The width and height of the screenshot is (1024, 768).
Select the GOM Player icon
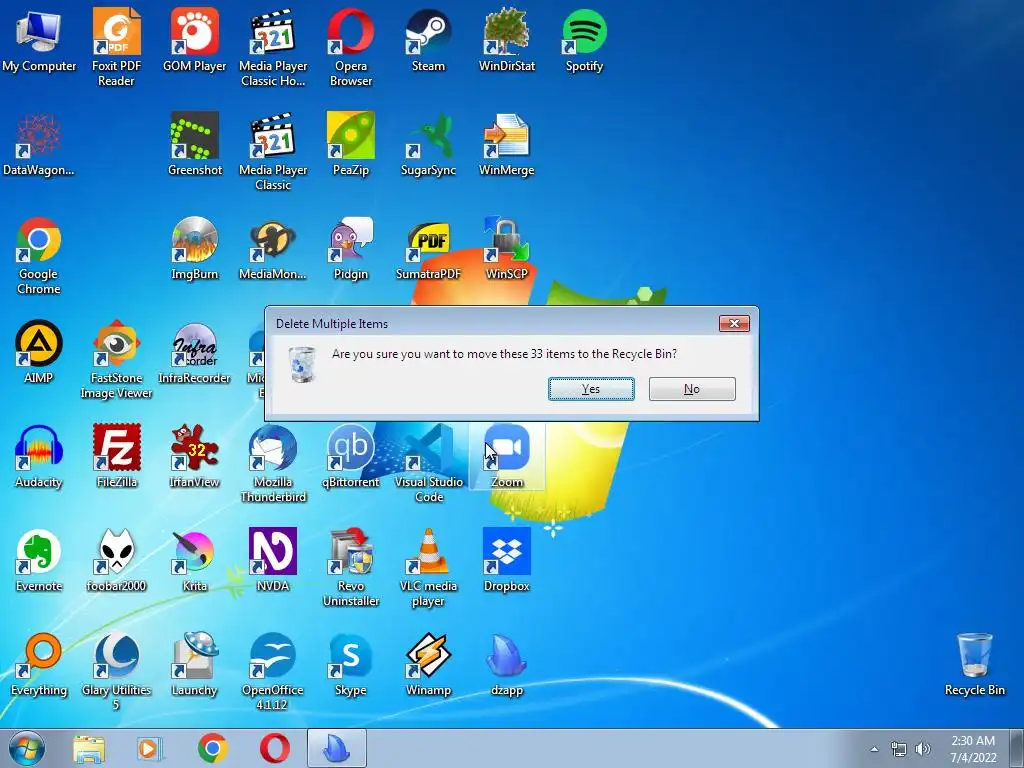click(x=195, y=40)
